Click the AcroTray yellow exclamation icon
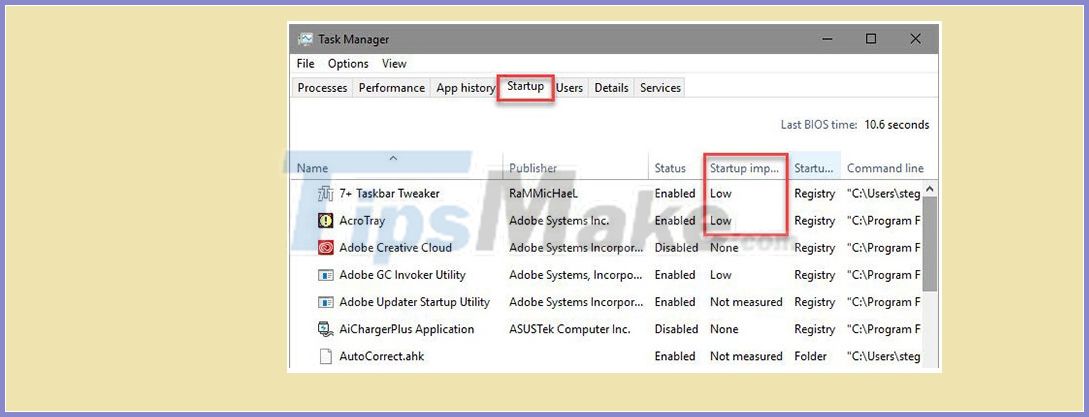 (x=326, y=220)
